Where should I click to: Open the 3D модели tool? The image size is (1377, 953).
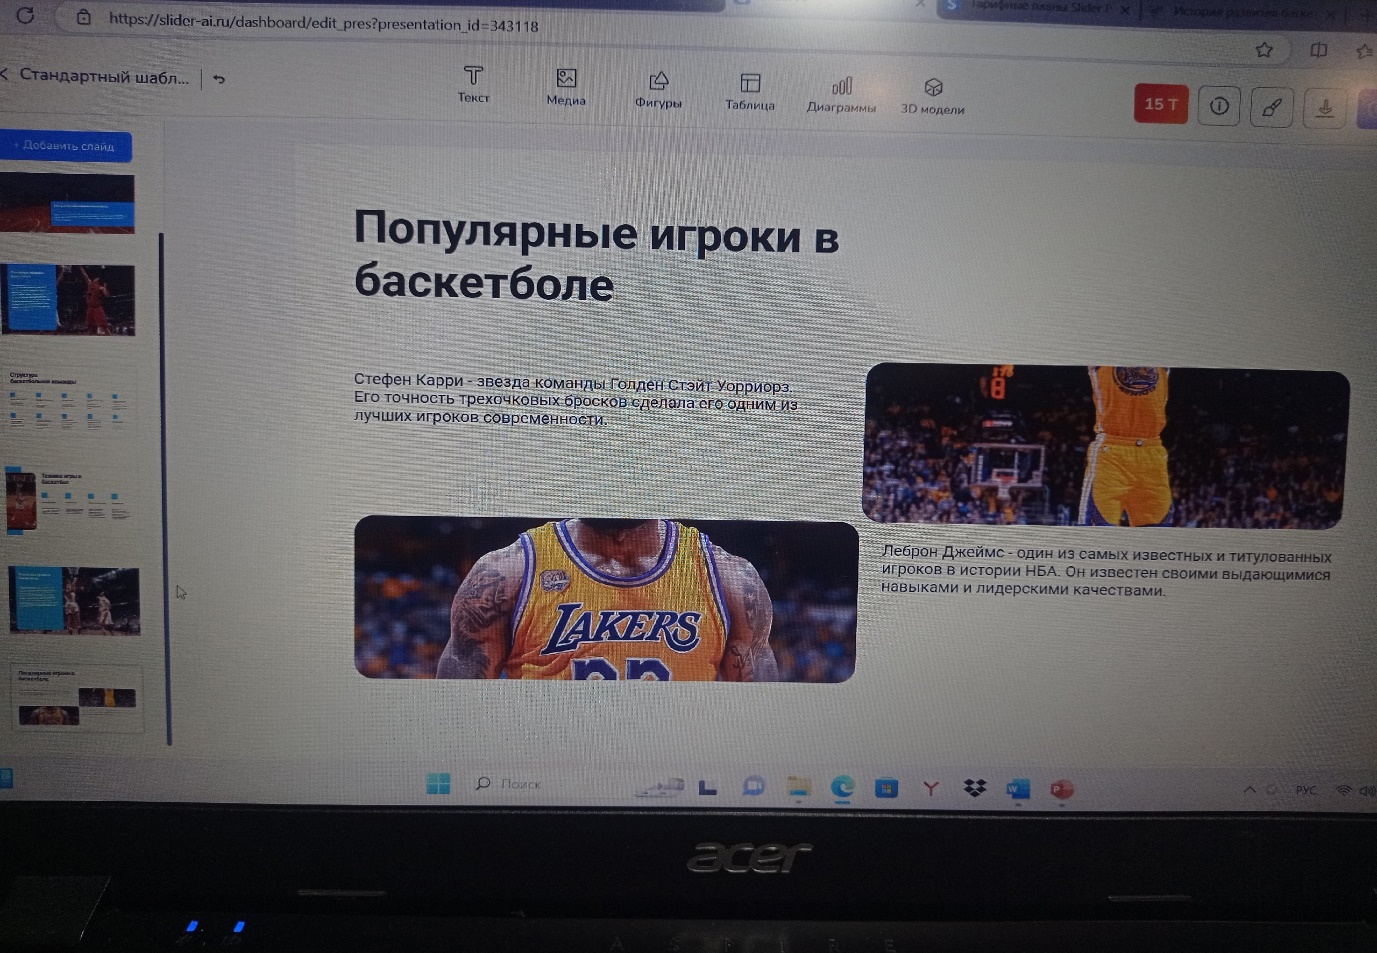(933, 97)
